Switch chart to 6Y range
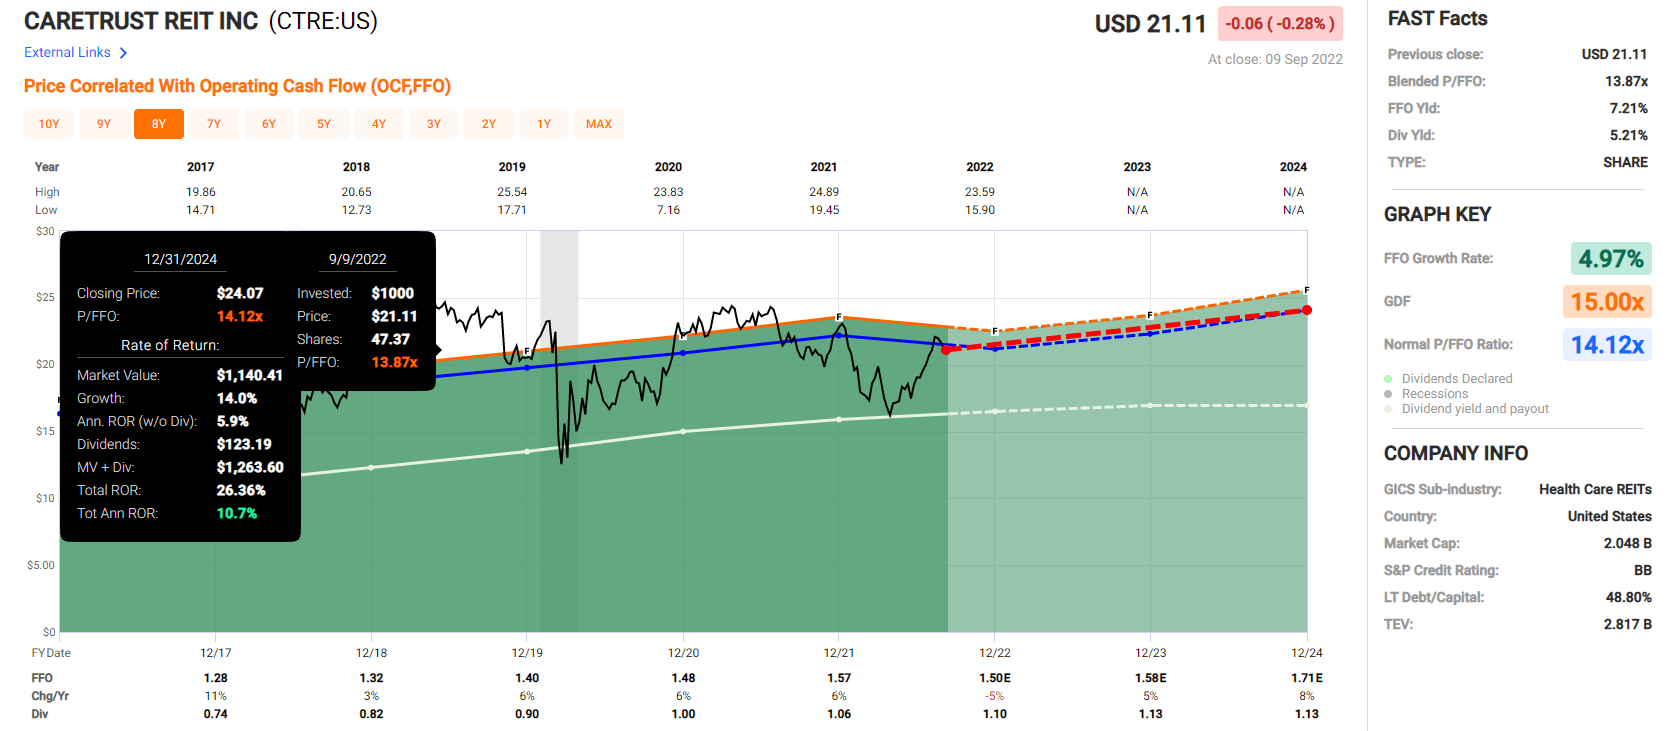 269,124
